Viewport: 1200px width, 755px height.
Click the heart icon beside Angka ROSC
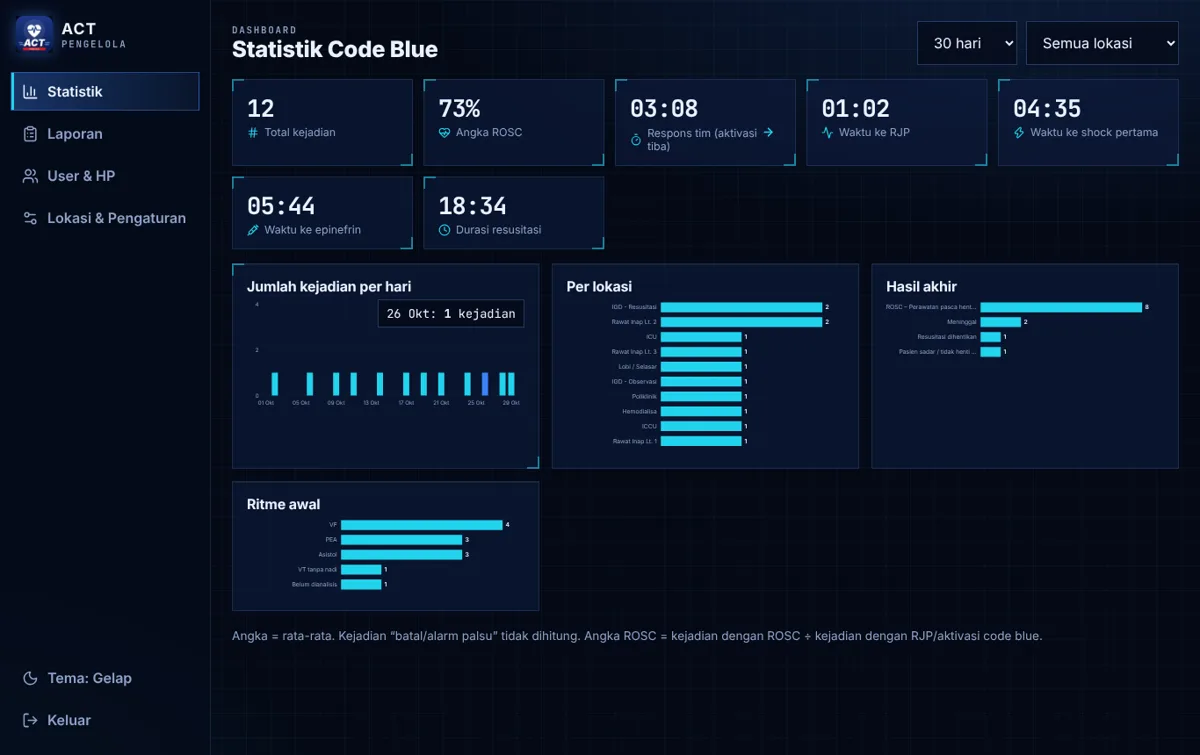pyautogui.click(x=444, y=132)
